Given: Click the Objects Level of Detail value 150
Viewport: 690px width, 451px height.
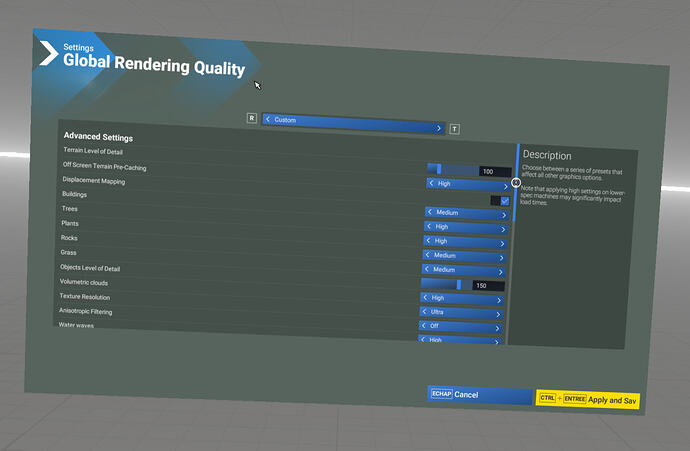Looking at the screenshot, I should [x=488, y=286].
